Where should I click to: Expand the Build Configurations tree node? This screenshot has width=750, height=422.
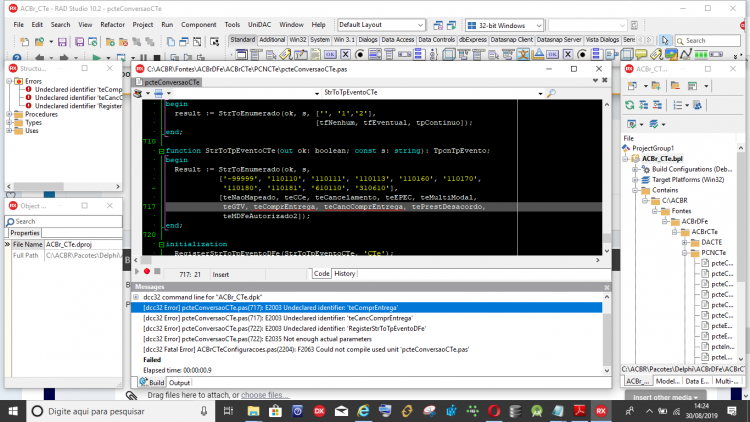pos(635,169)
